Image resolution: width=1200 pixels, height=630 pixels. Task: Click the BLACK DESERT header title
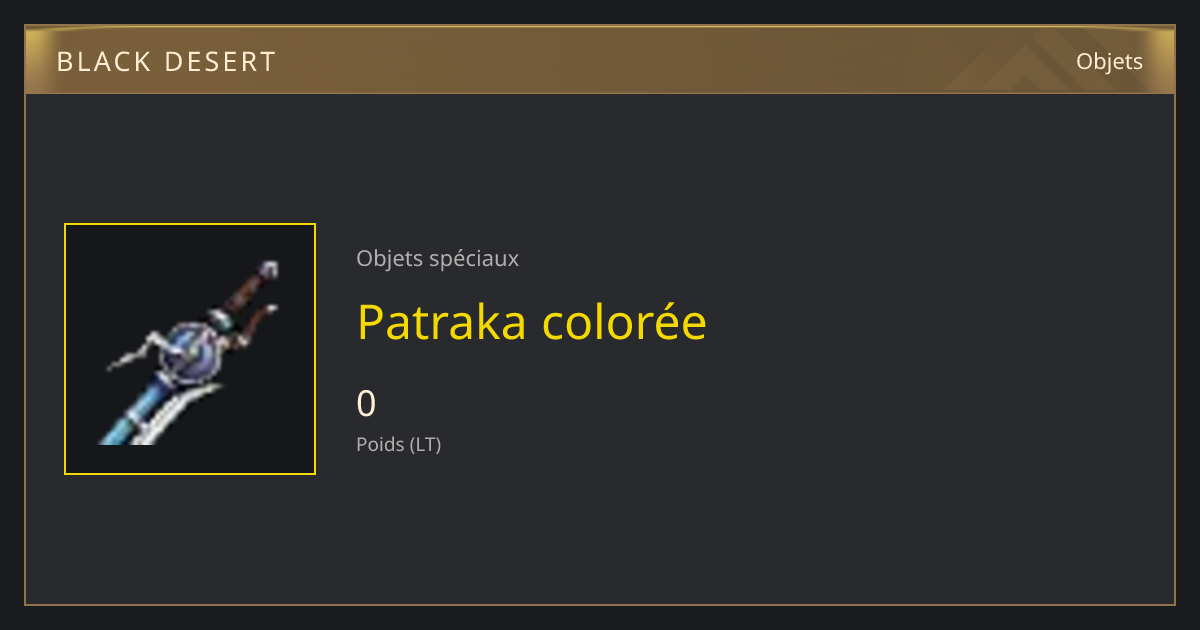[166, 62]
